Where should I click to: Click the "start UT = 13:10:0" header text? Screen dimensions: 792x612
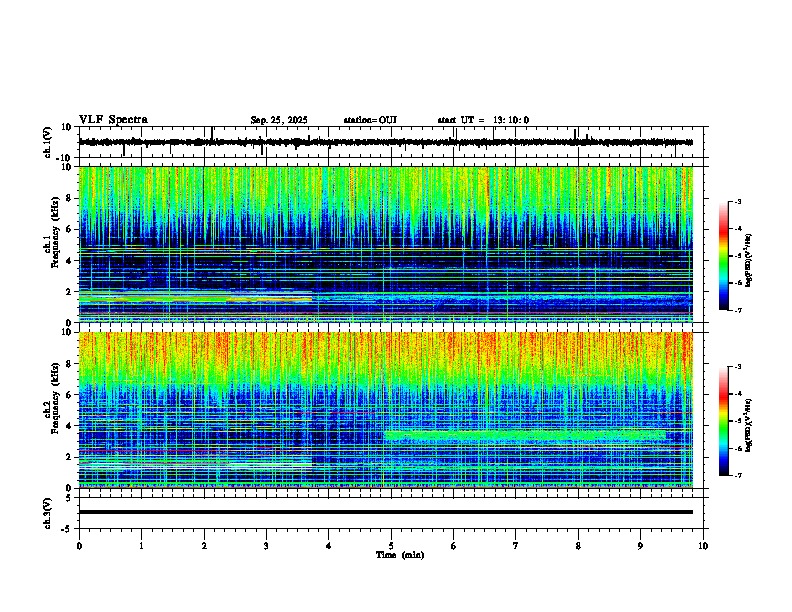483,120
